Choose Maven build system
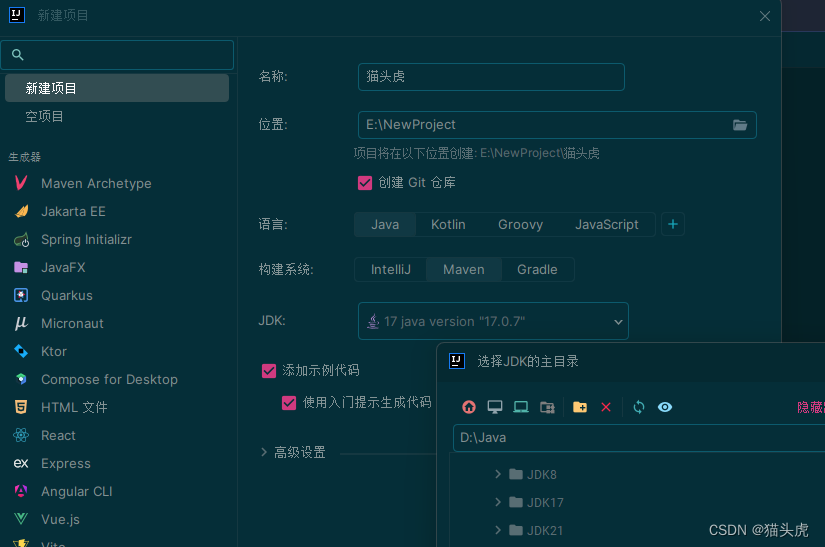Image resolution: width=825 pixels, height=547 pixels. (x=464, y=270)
